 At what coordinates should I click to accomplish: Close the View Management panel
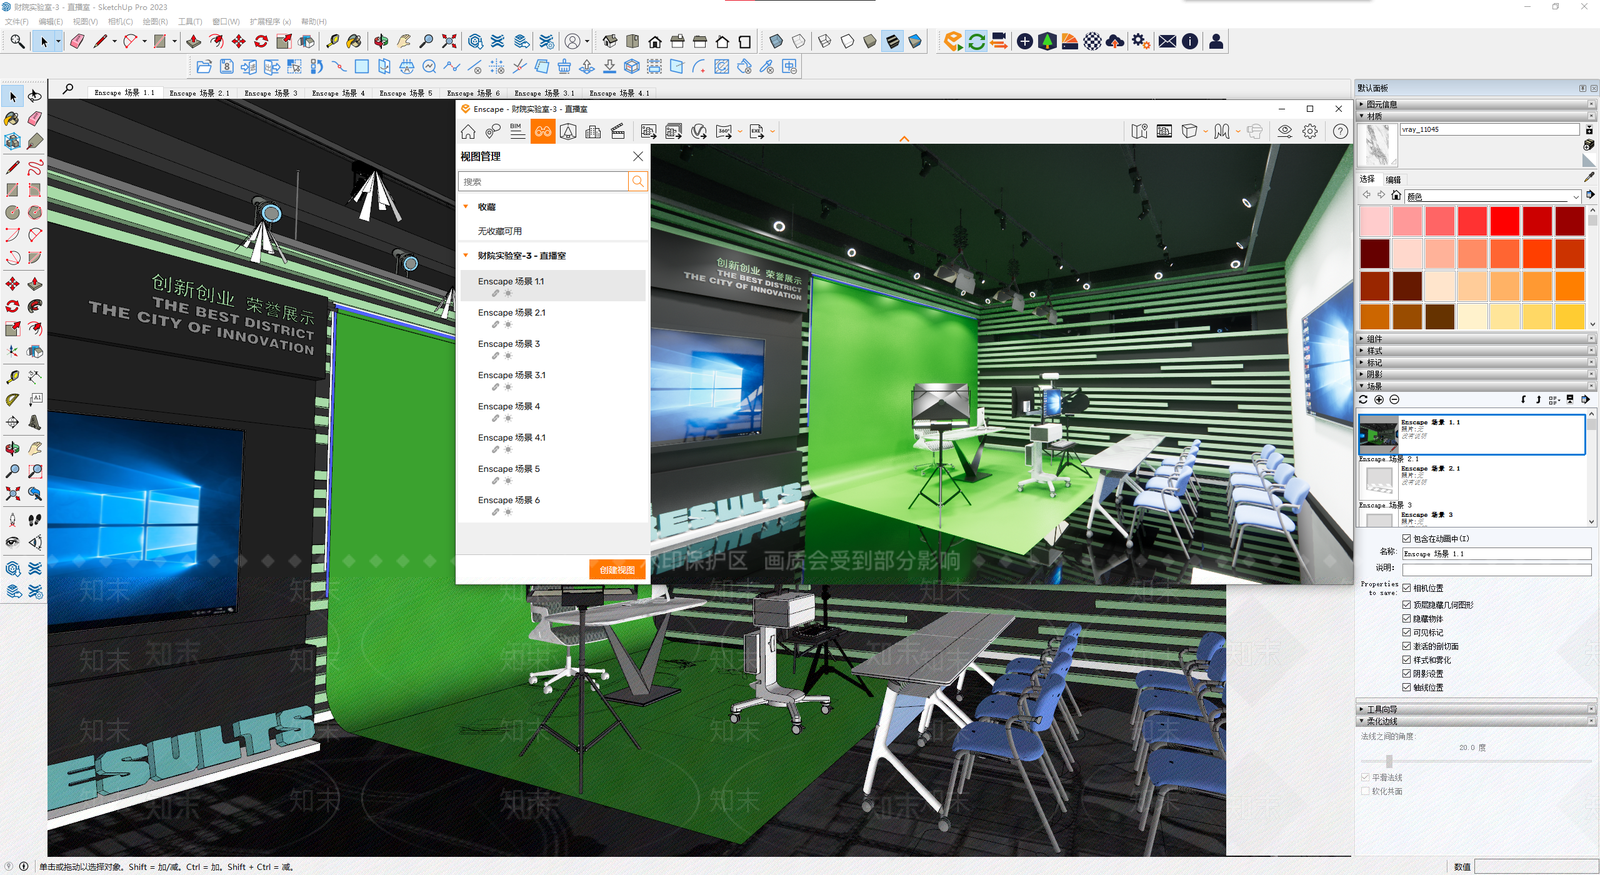(638, 156)
